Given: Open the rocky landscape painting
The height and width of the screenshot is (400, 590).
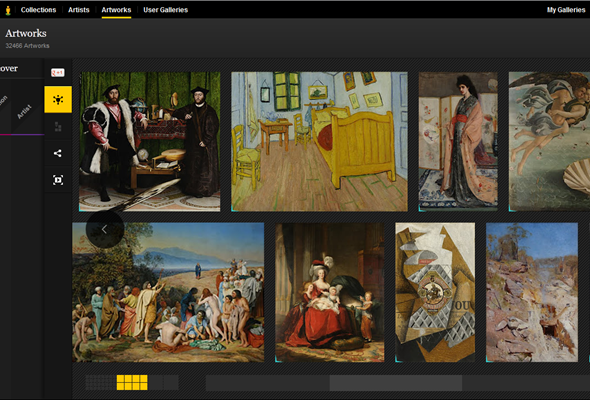Looking at the screenshot, I should [532, 292].
